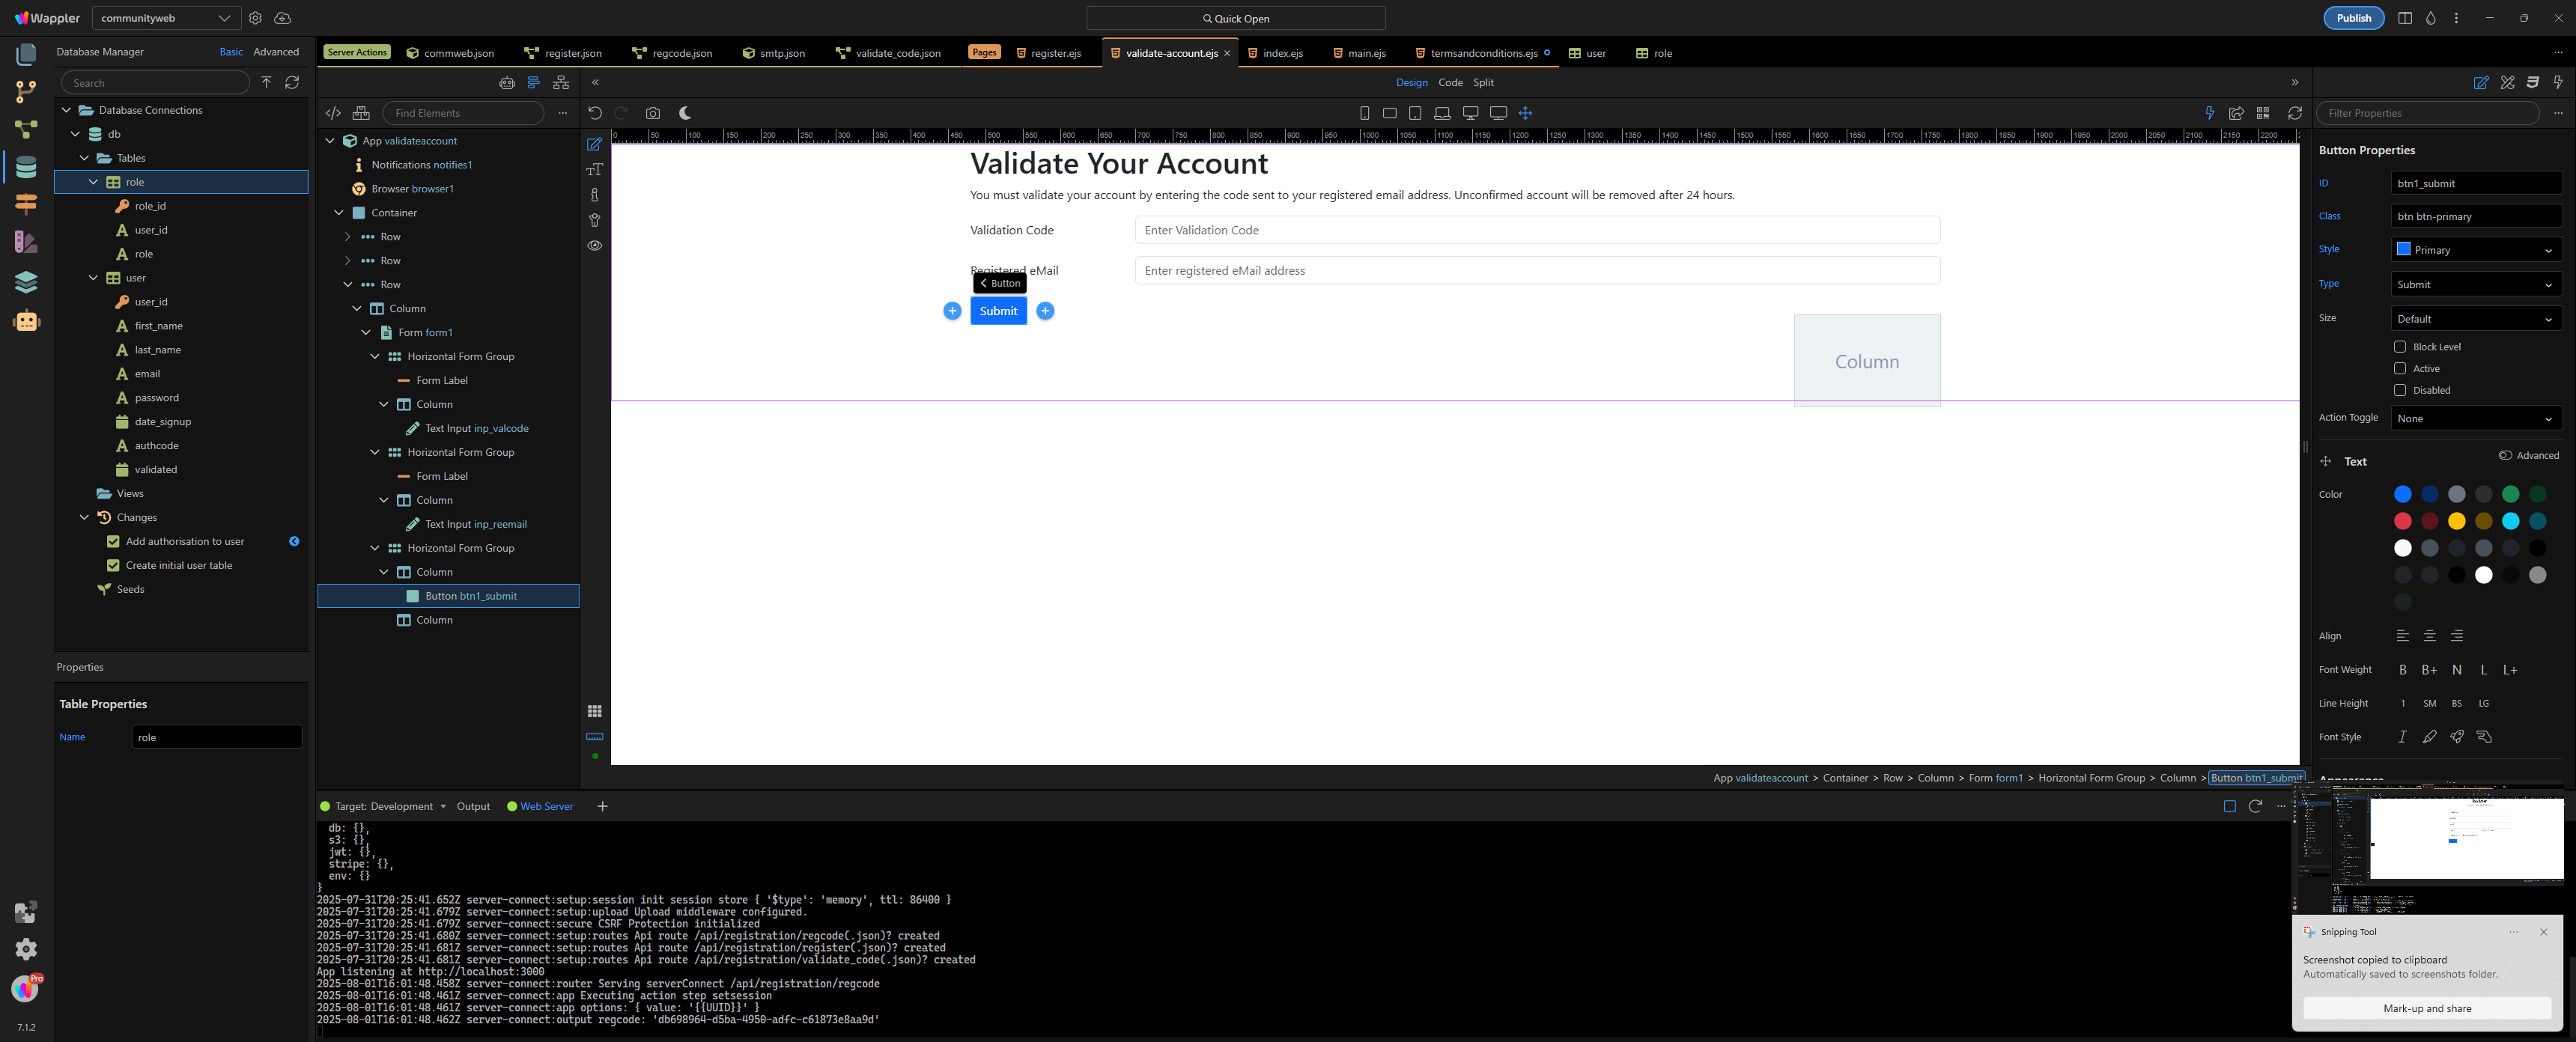Click the Quick Open bar
Screen dimensions: 2576x1042
point(1235,18)
